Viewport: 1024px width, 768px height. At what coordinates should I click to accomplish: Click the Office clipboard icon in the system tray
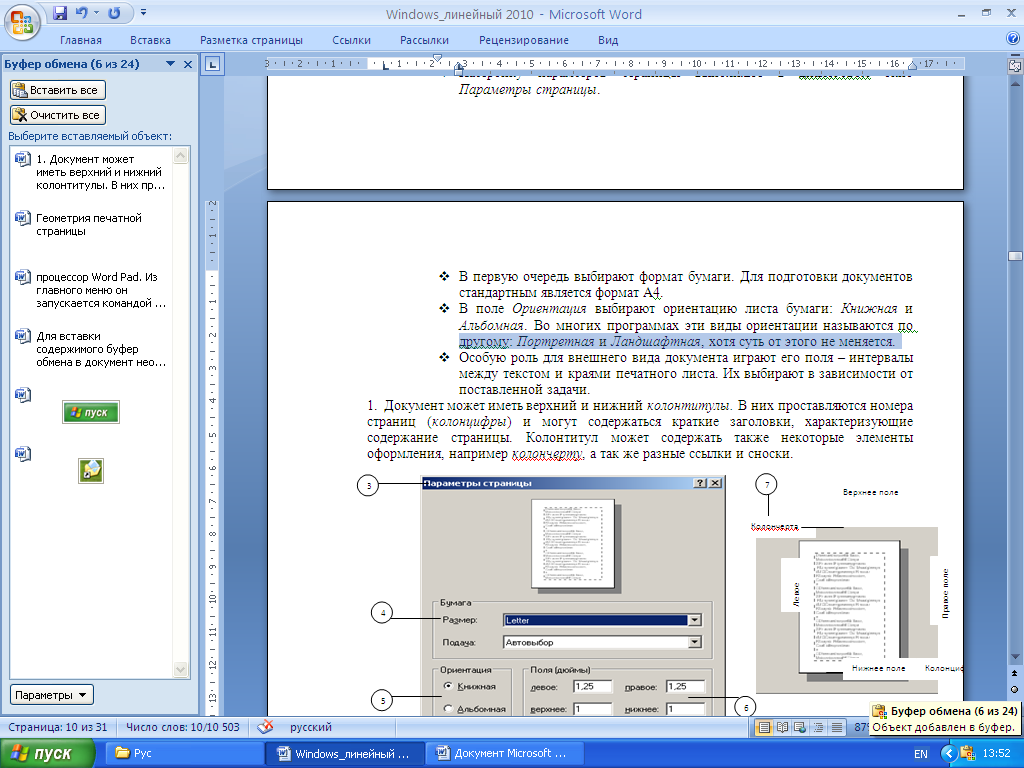[967, 754]
